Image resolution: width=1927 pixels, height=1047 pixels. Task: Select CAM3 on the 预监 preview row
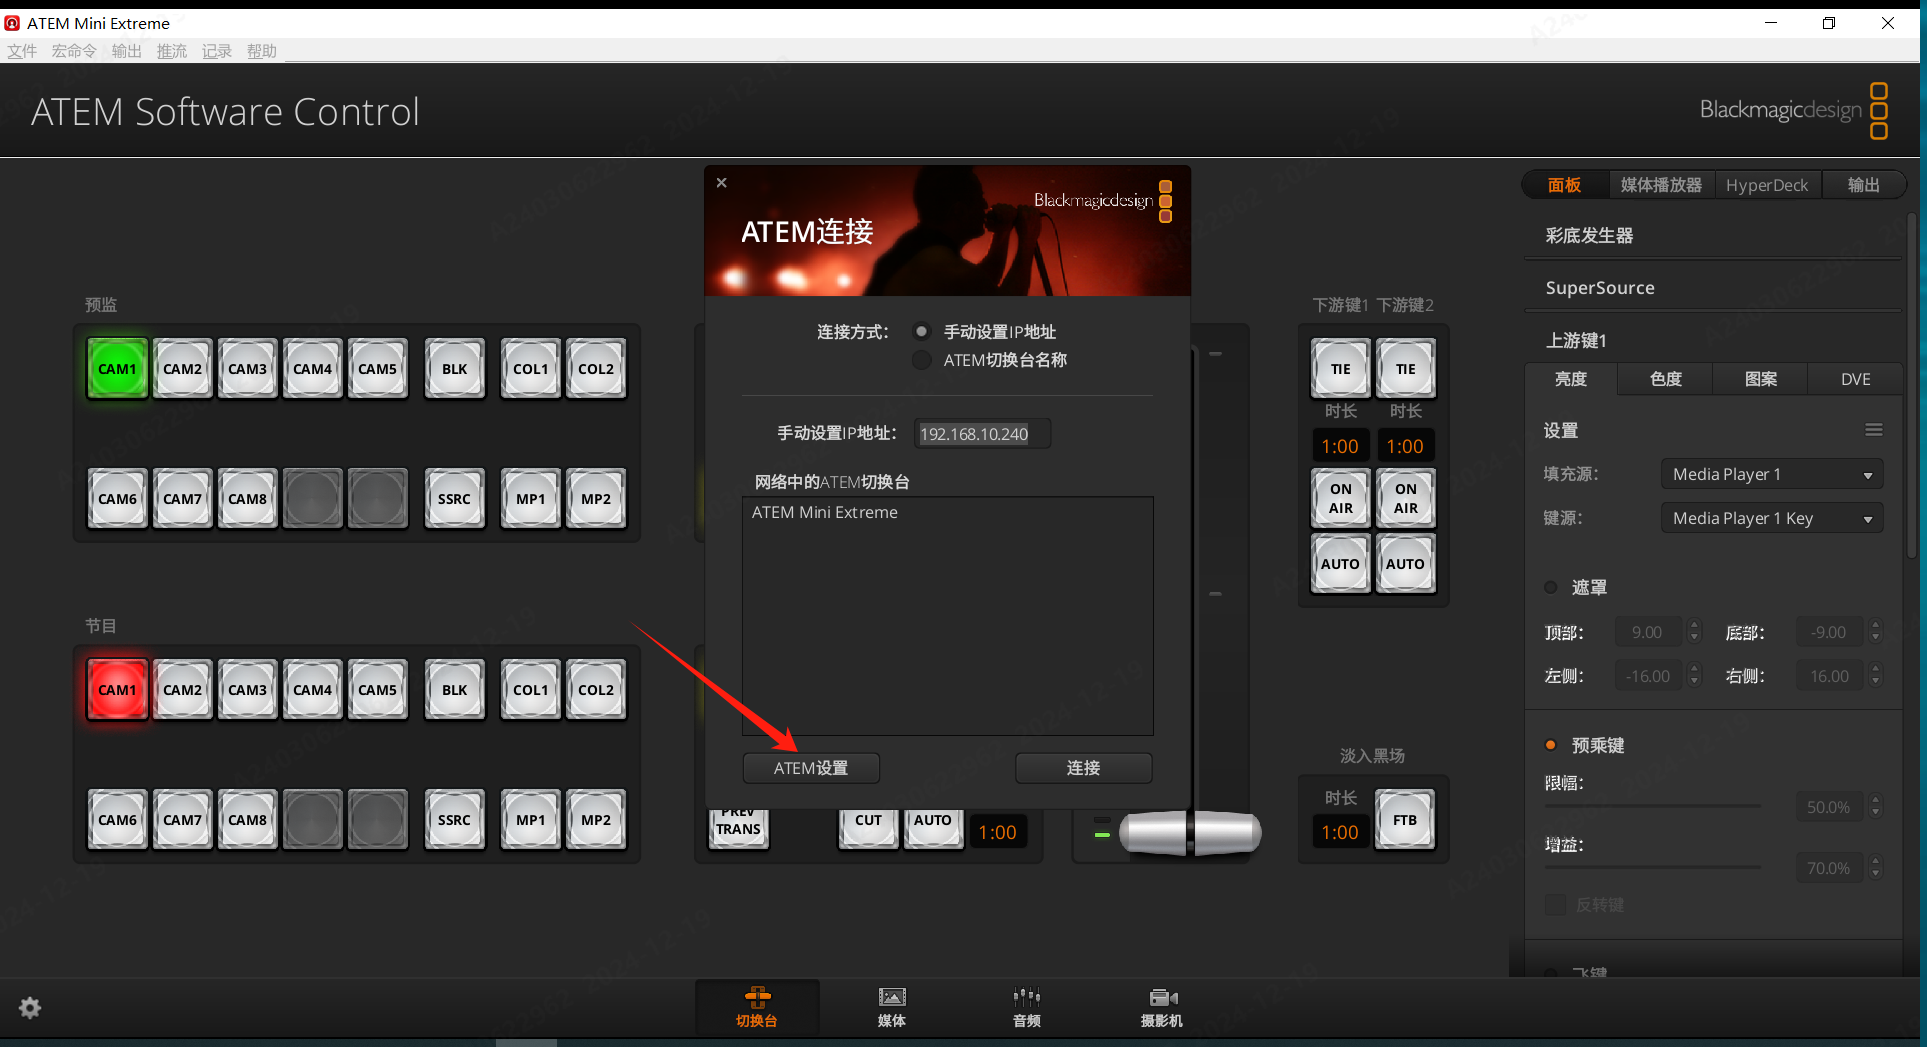tap(247, 369)
